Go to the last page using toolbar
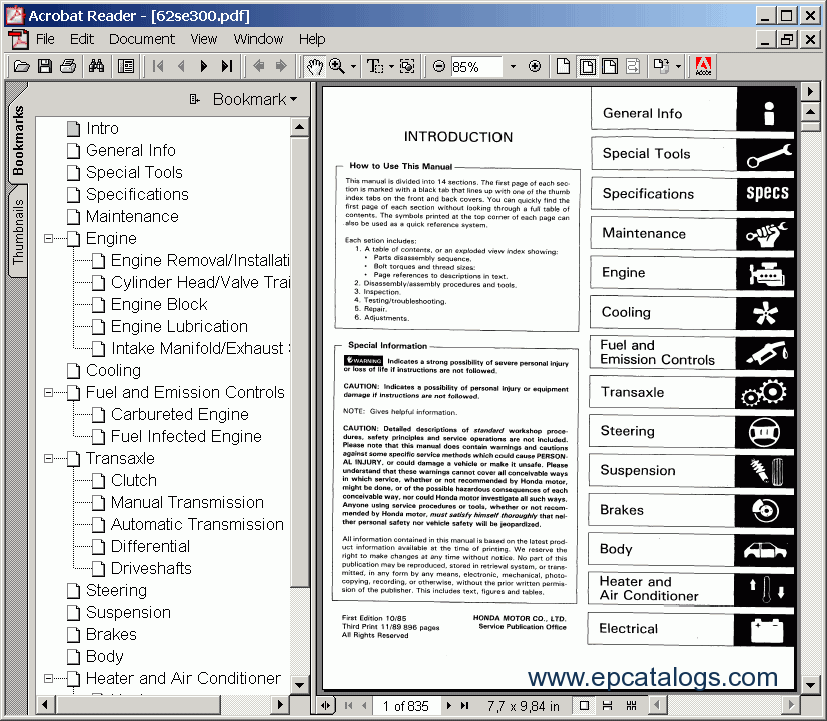 click(x=227, y=66)
